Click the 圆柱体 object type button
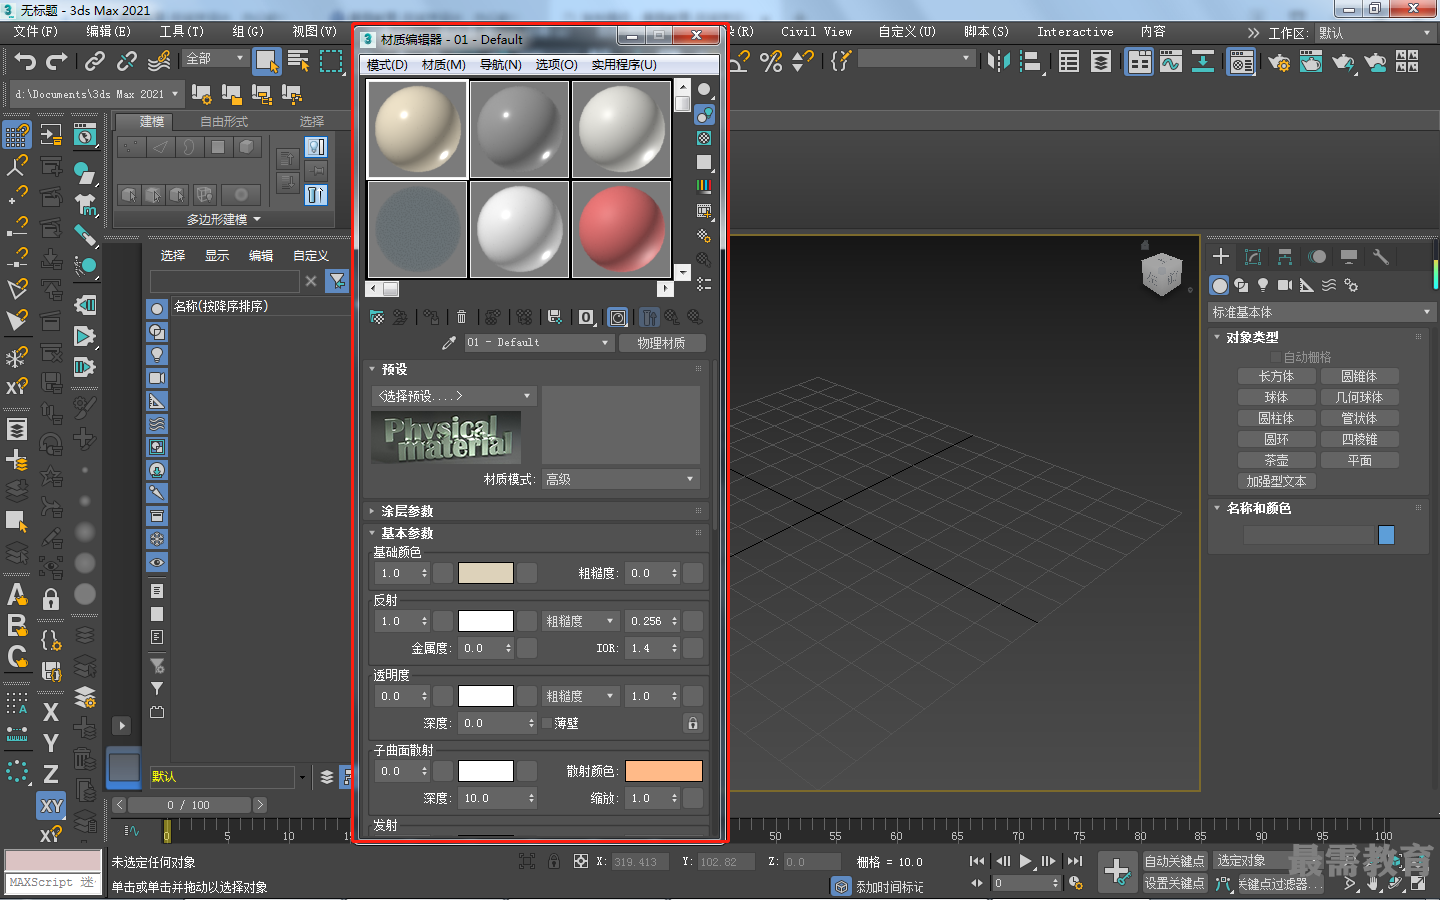This screenshot has height=900, width=1440. [1275, 419]
